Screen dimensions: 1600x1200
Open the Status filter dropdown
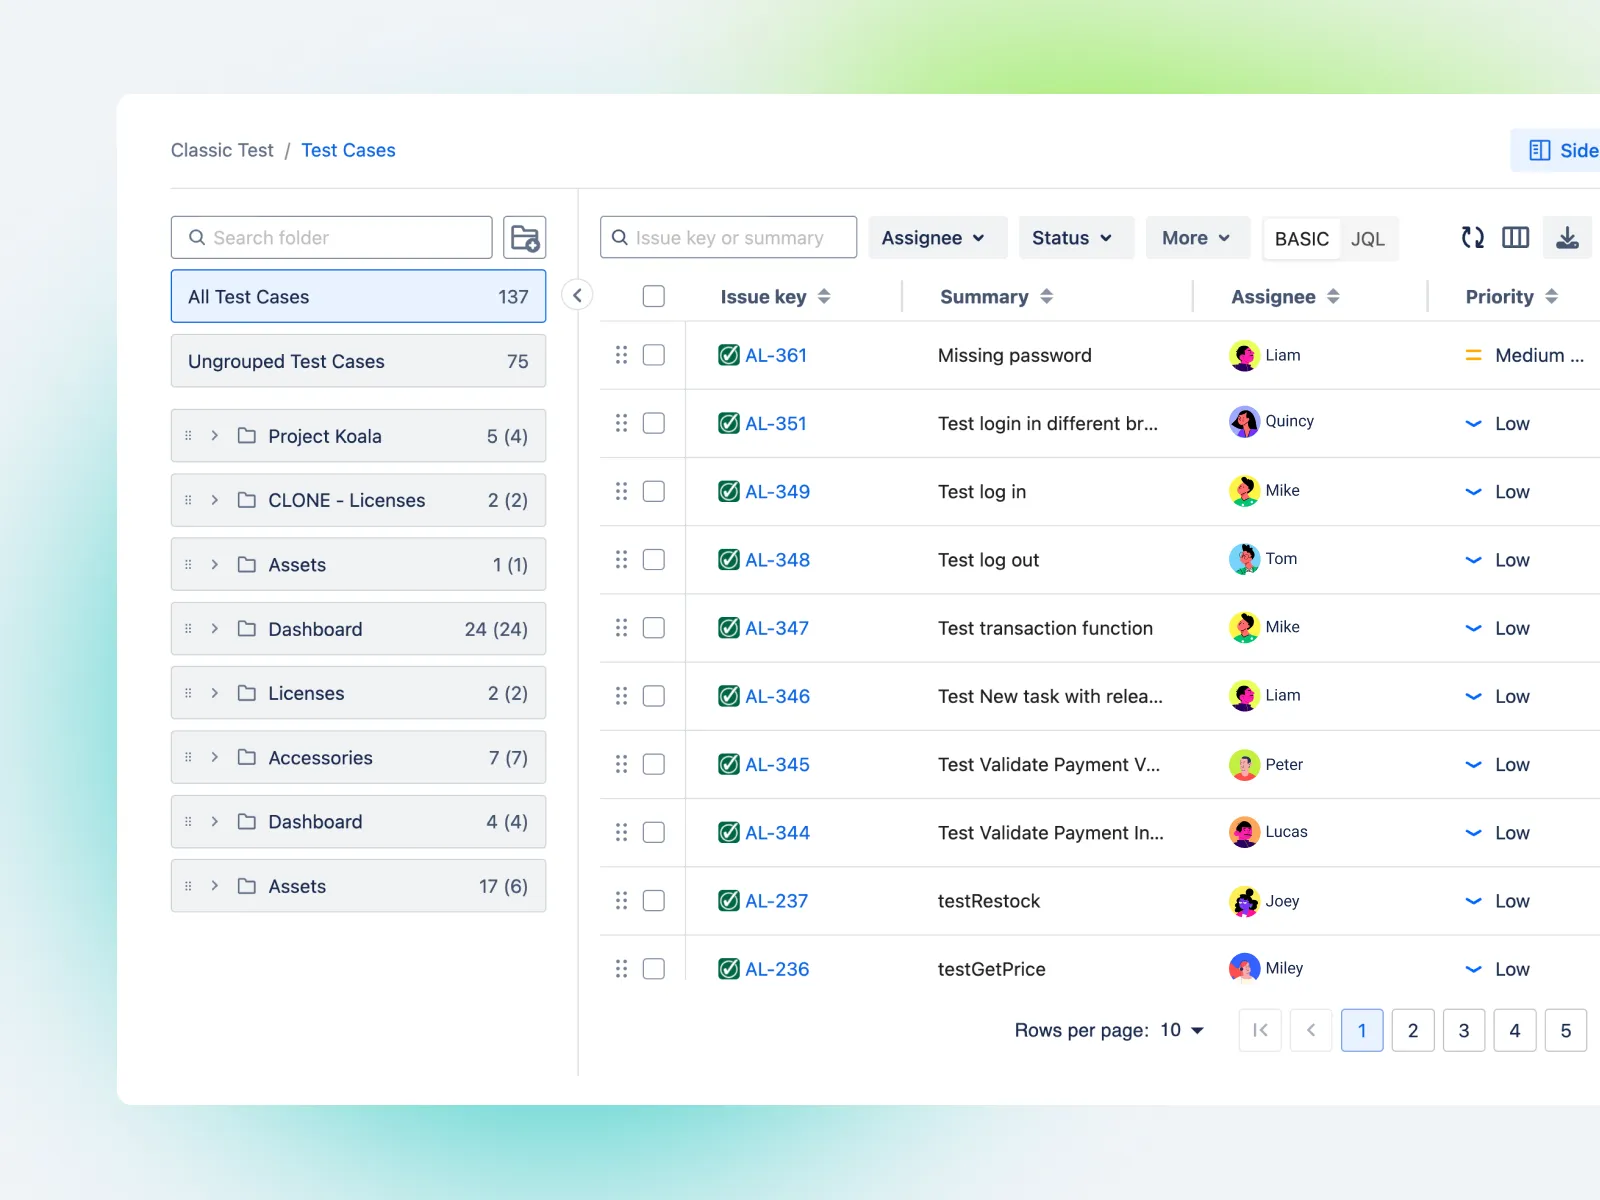[x=1072, y=238]
